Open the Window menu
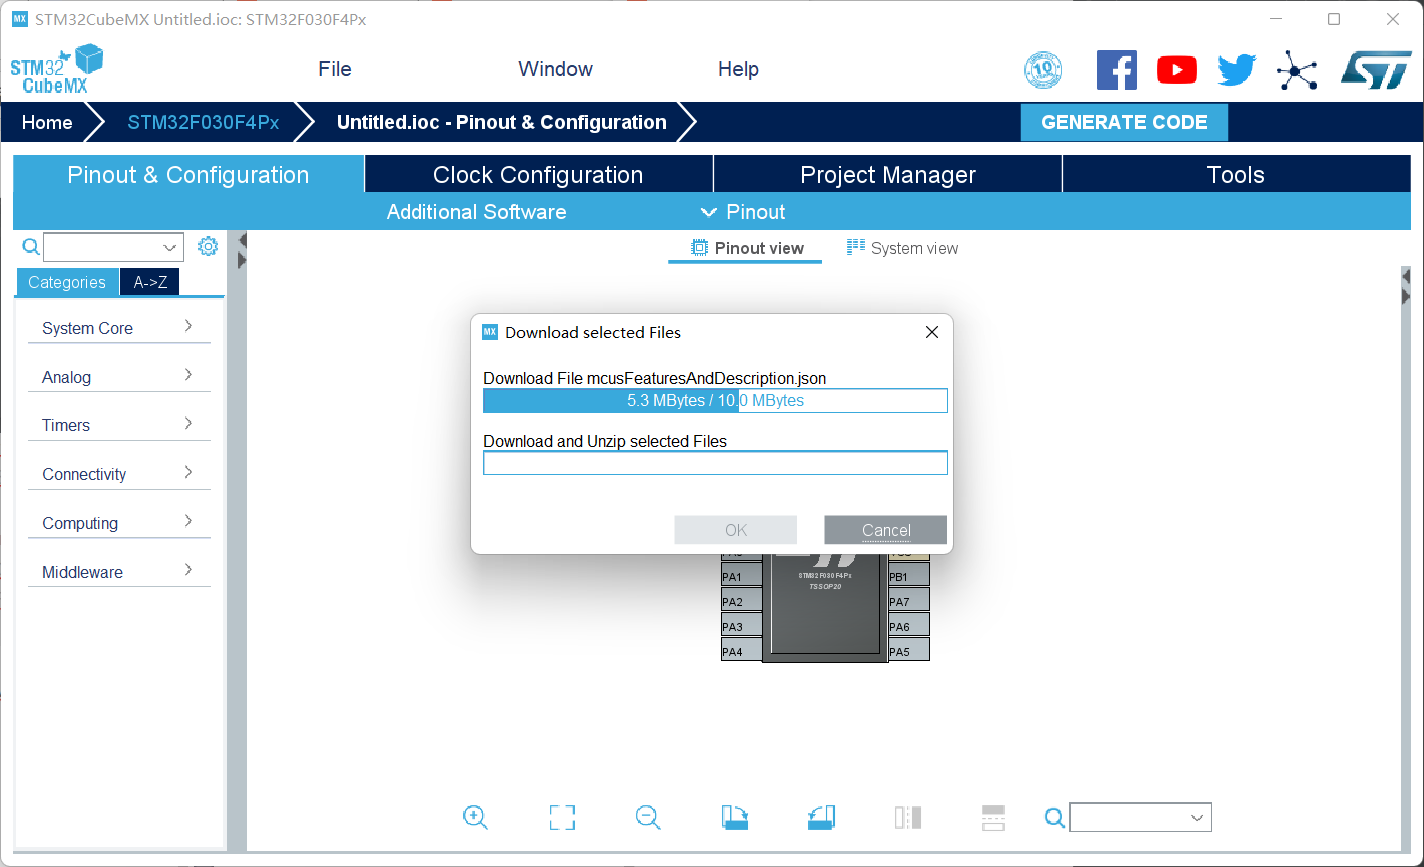Viewport: 1424px width, 867px height. click(x=555, y=69)
